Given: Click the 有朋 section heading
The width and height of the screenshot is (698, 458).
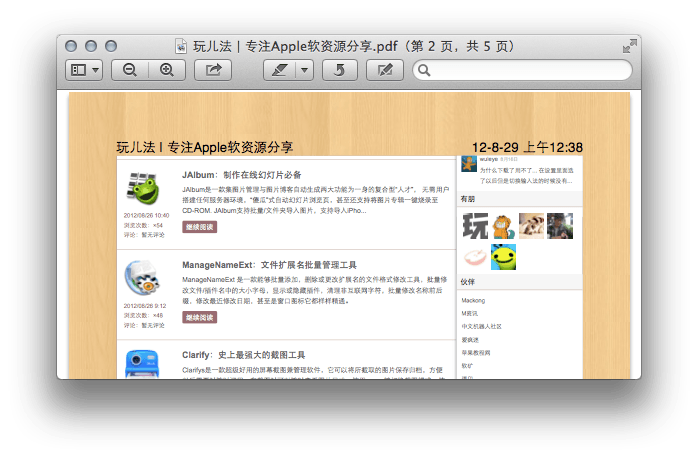Looking at the screenshot, I should (x=468, y=199).
